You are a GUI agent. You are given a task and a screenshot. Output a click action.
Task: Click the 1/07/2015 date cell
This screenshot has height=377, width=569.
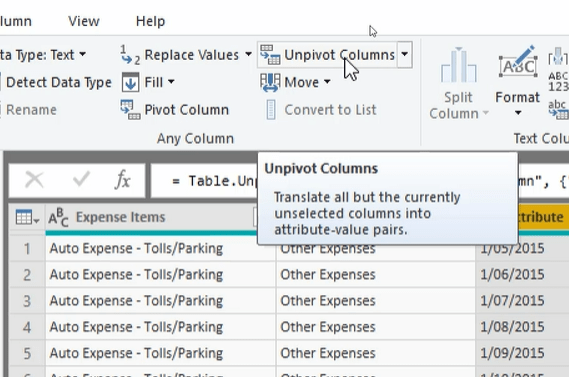(523, 301)
